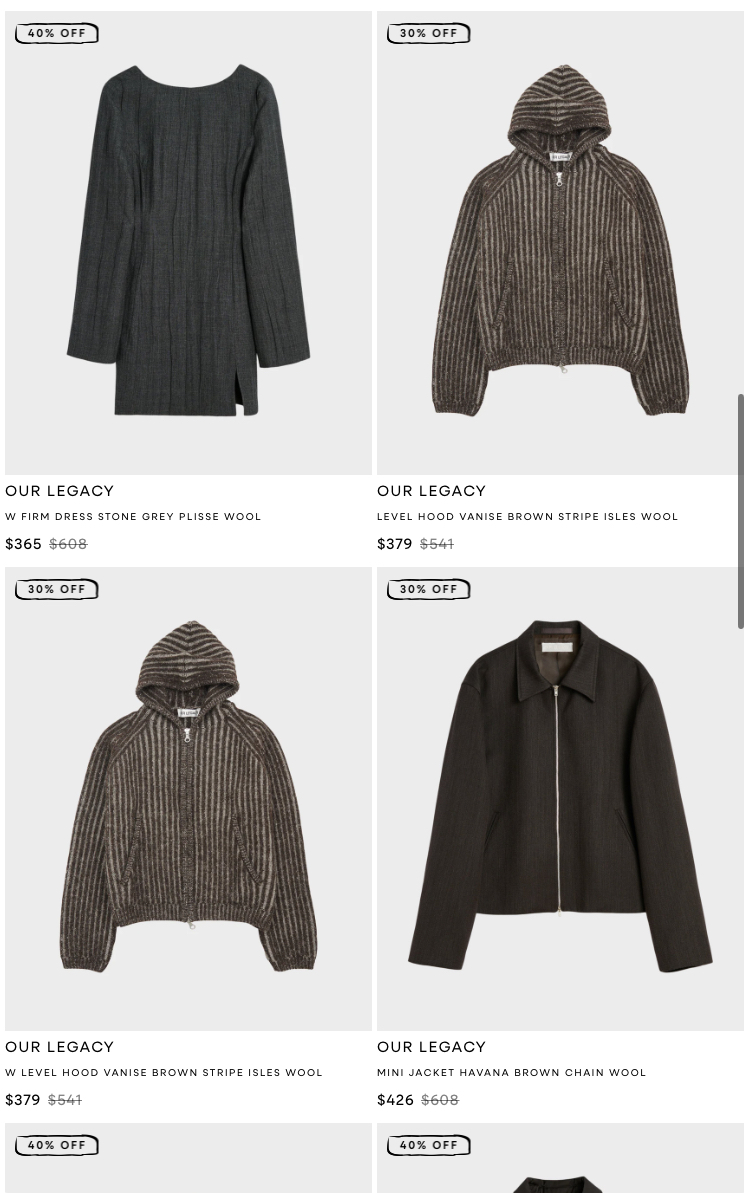
Task: Click W Level Hood Vanise Brown Stripe title
Action: (x=164, y=1073)
